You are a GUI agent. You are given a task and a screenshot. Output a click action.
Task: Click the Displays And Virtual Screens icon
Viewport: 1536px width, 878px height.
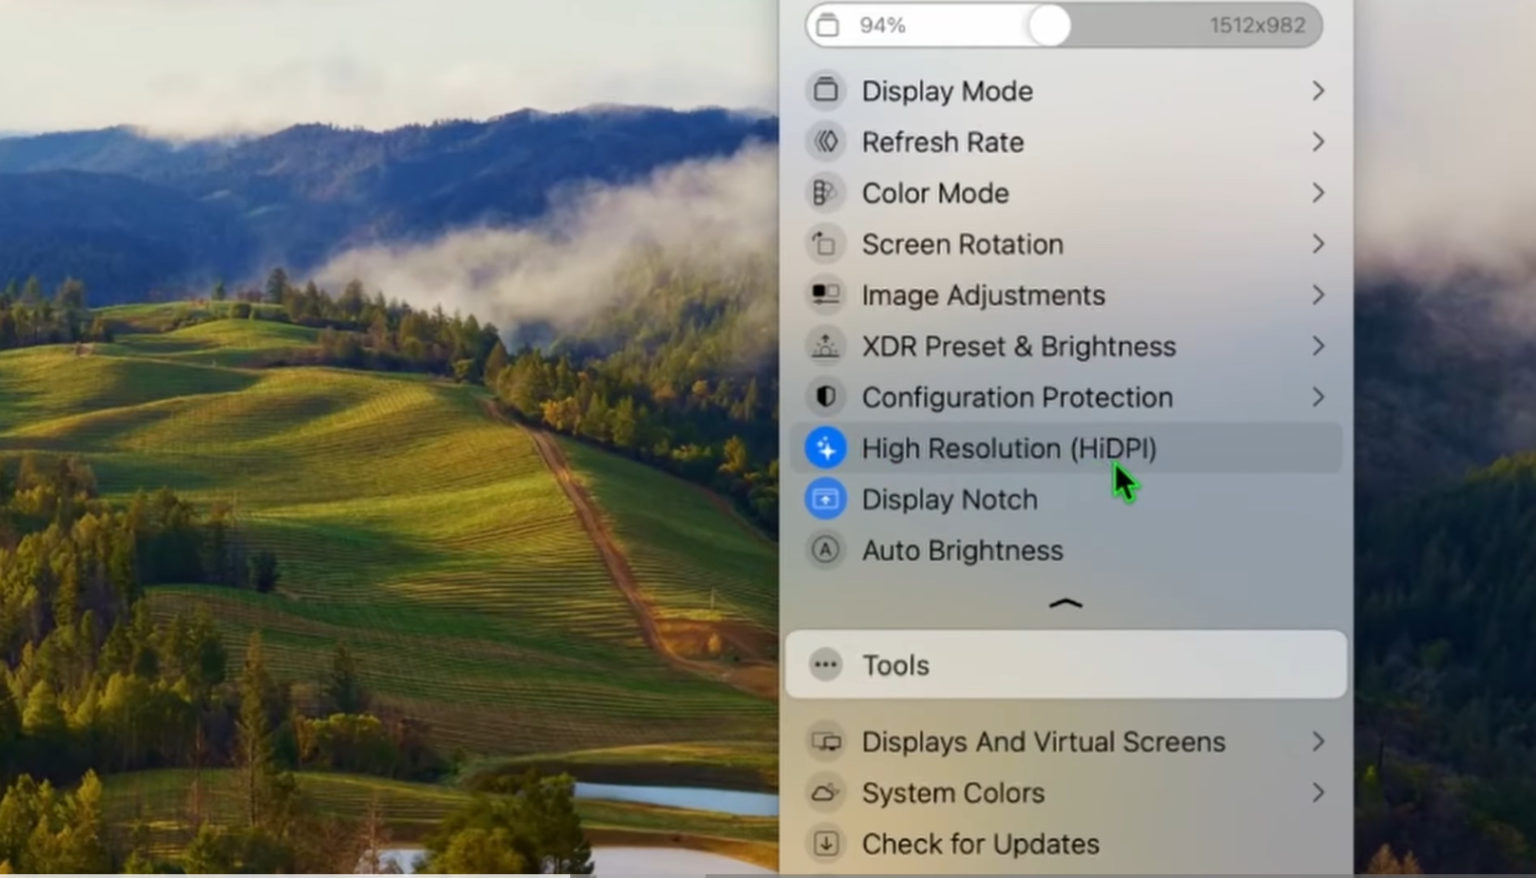pos(826,741)
